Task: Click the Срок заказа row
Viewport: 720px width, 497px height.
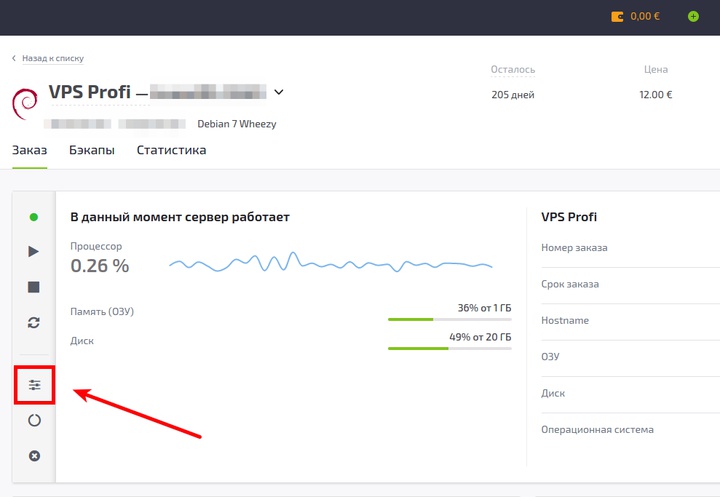Action: 630,284
